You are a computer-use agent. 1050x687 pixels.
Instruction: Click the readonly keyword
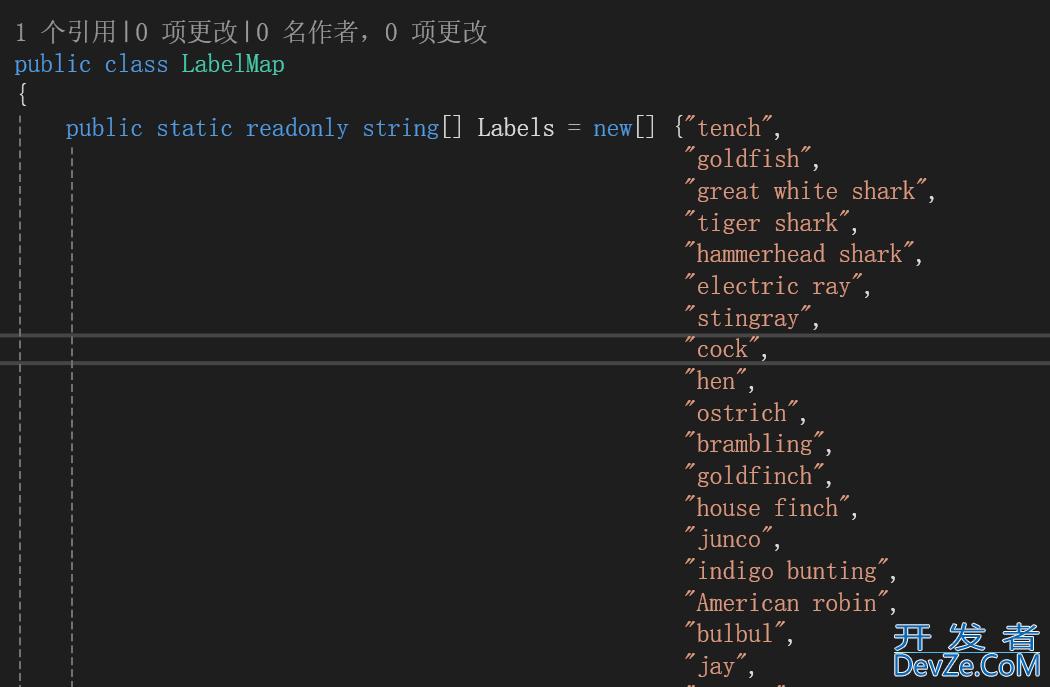click(x=297, y=128)
